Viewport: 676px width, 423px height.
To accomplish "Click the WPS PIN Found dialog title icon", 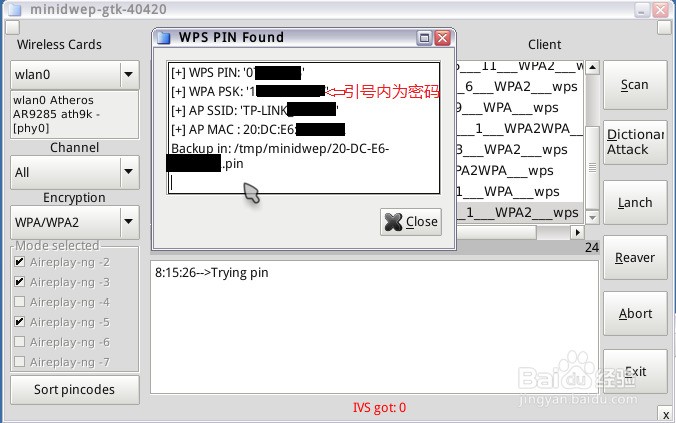I will coord(164,38).
